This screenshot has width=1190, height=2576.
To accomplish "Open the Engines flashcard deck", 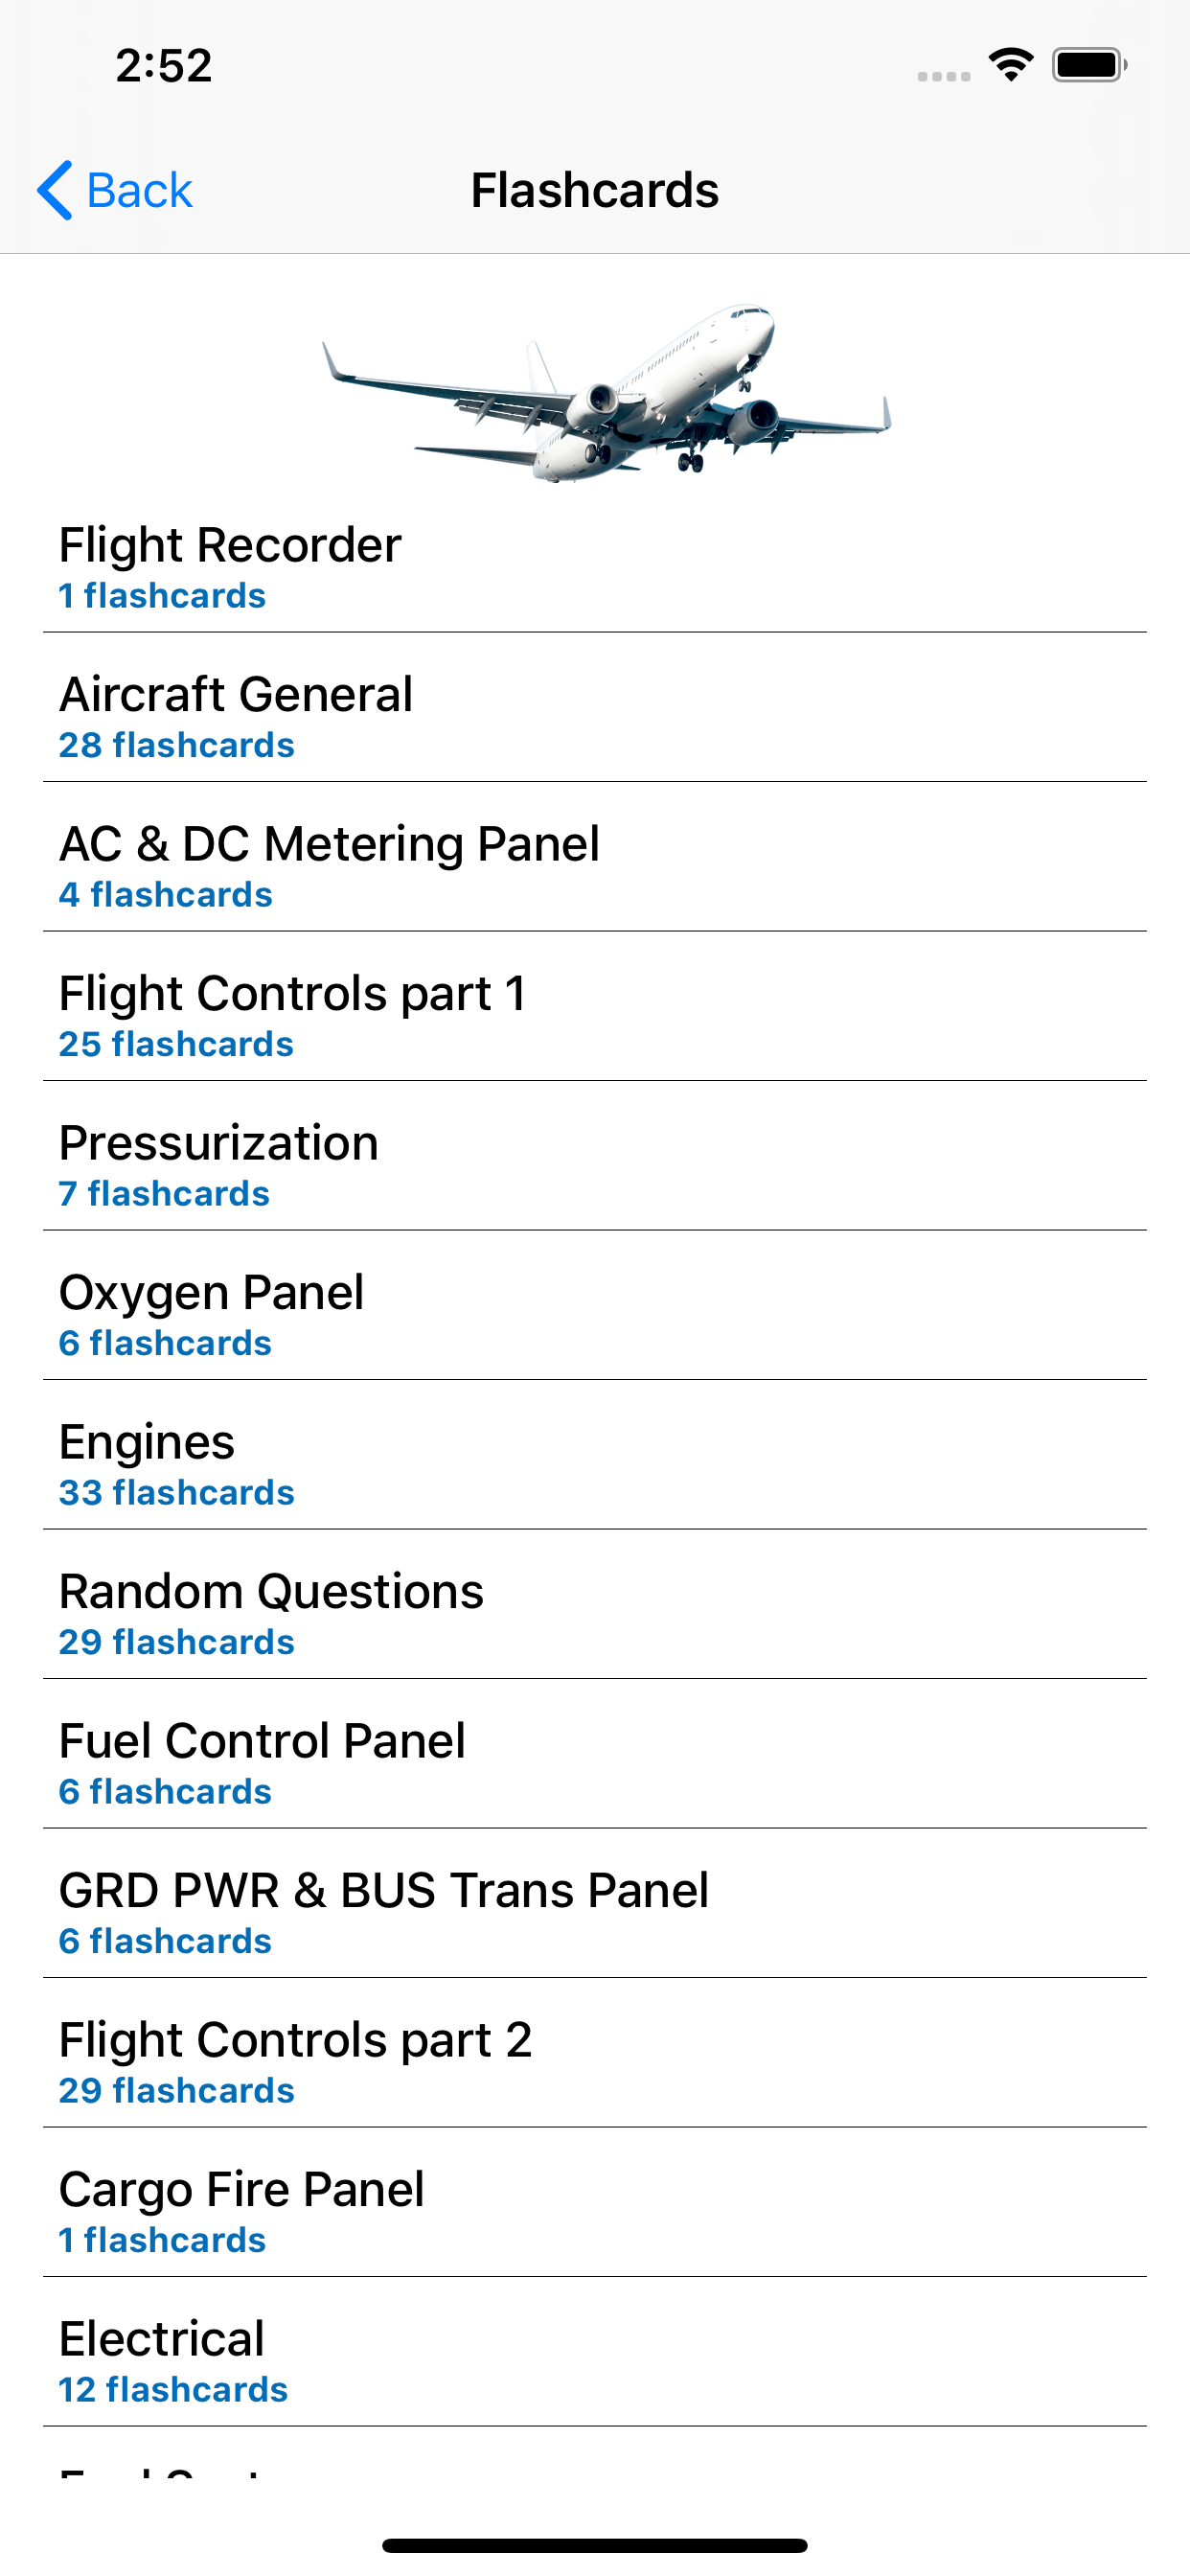I will pyautogui.click(x=594, y=1463).
